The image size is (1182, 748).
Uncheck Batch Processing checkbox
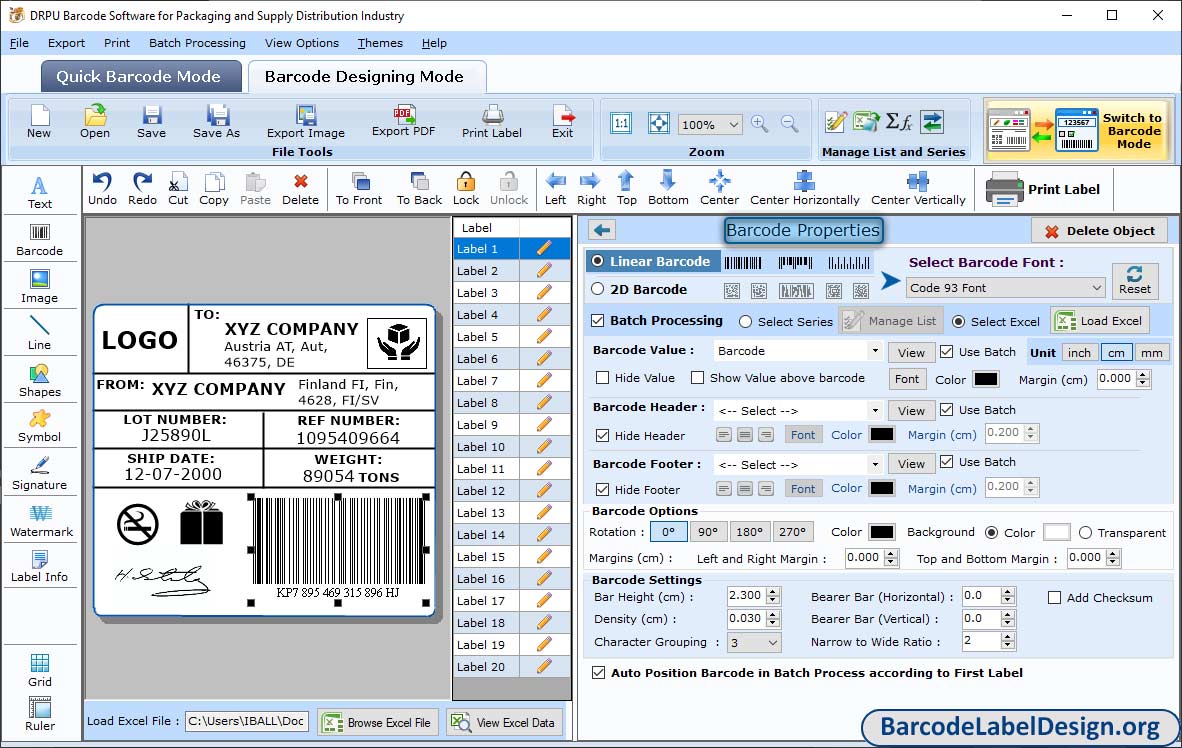(598, 320)
